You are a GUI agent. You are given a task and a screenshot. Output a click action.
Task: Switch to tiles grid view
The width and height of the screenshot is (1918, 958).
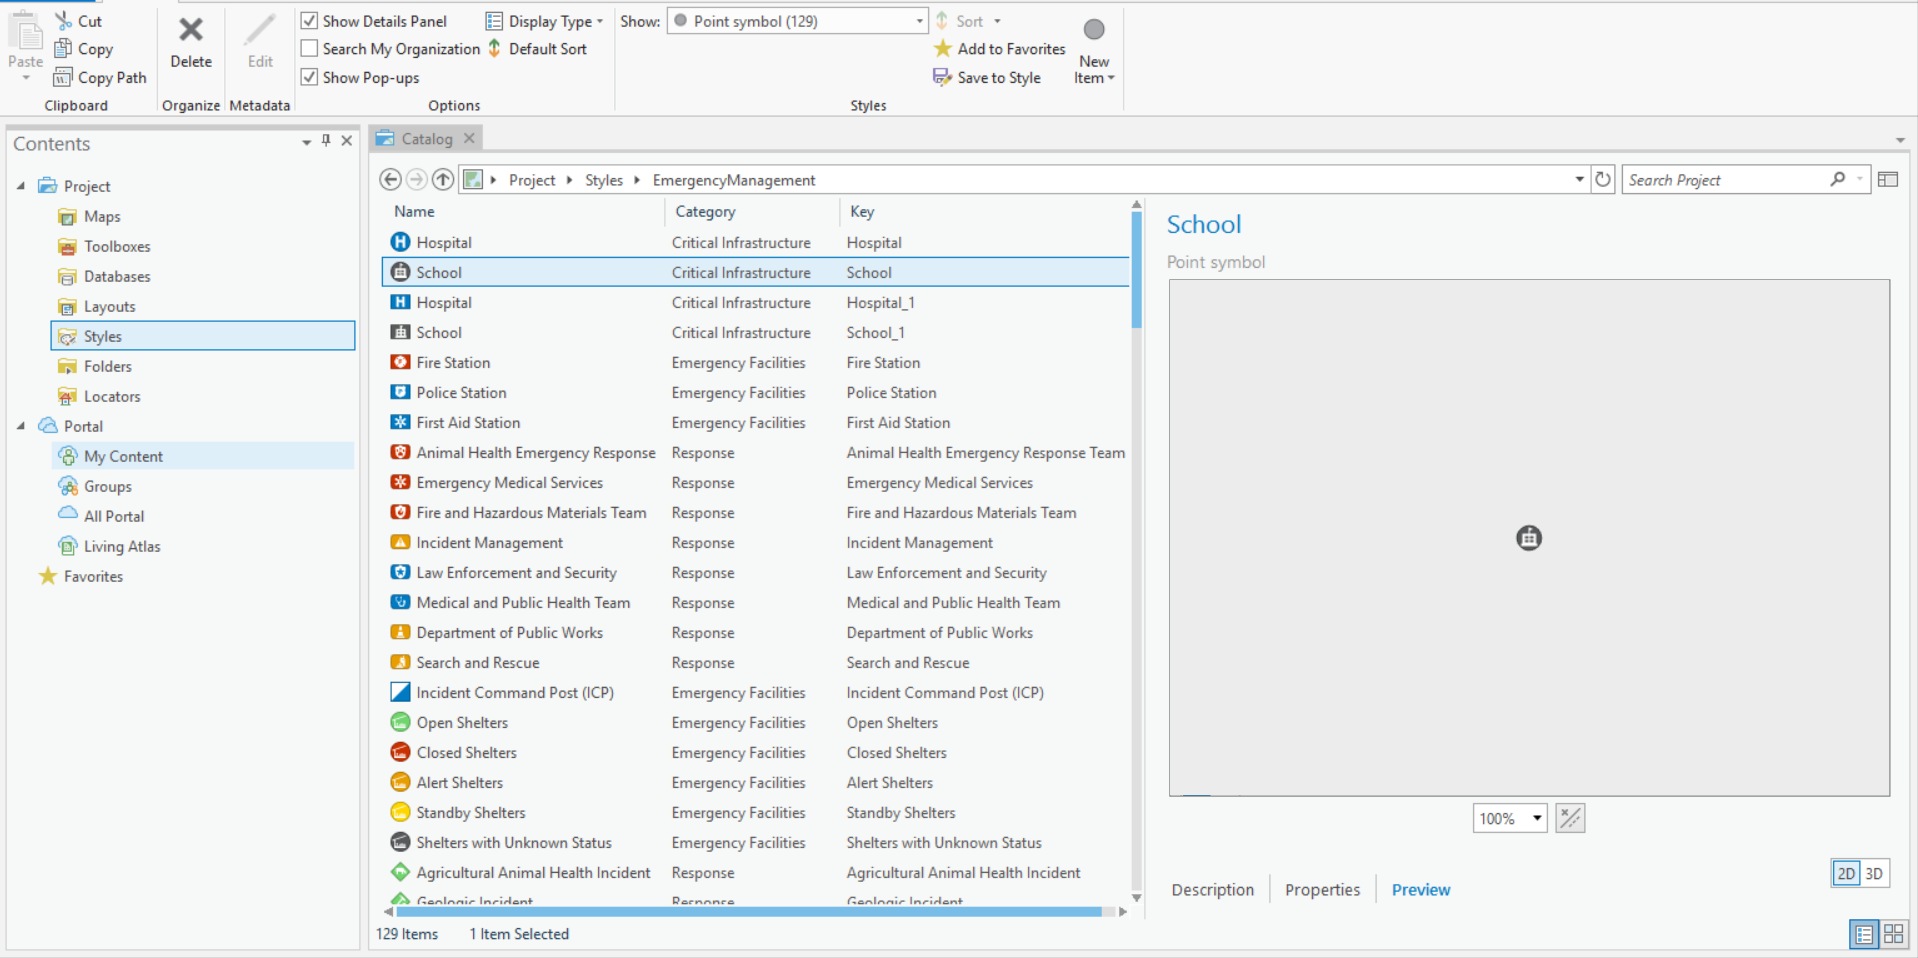(1894, 934)
